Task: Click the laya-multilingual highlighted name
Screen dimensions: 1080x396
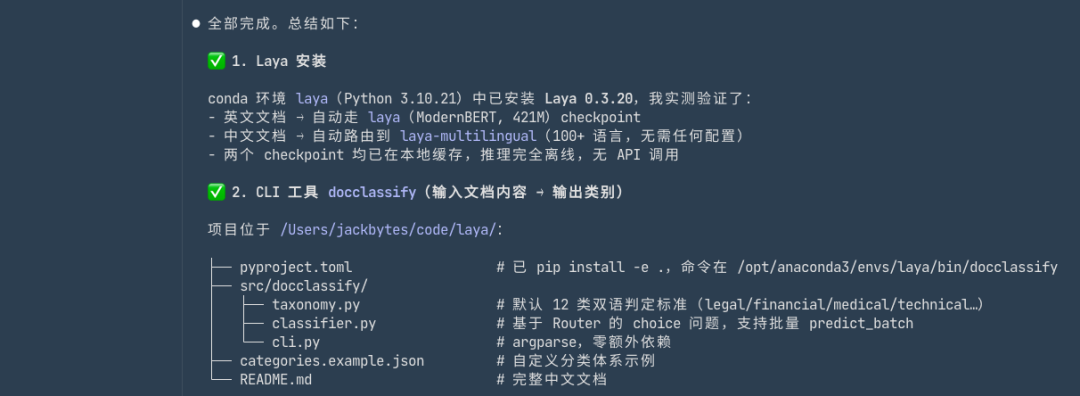Action: pos(468,136)
